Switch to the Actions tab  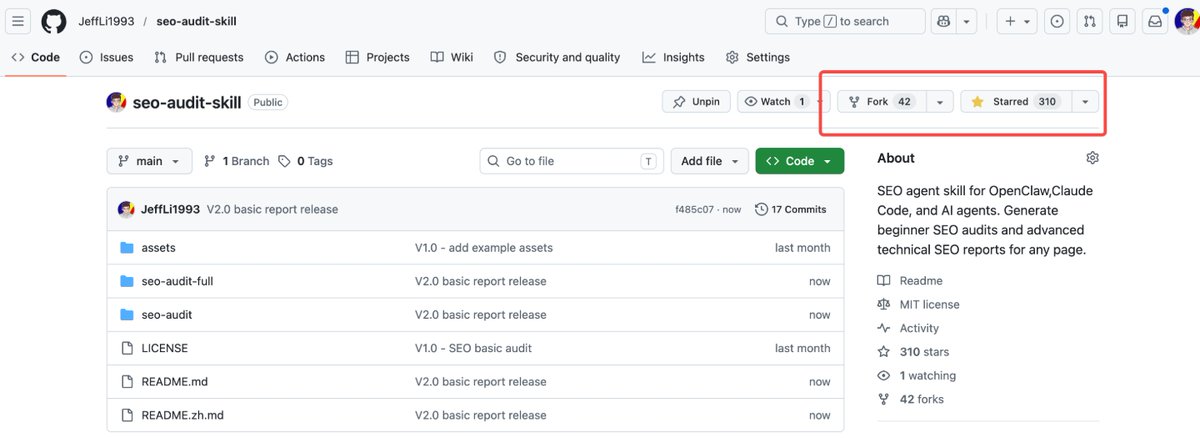[295, 57]
